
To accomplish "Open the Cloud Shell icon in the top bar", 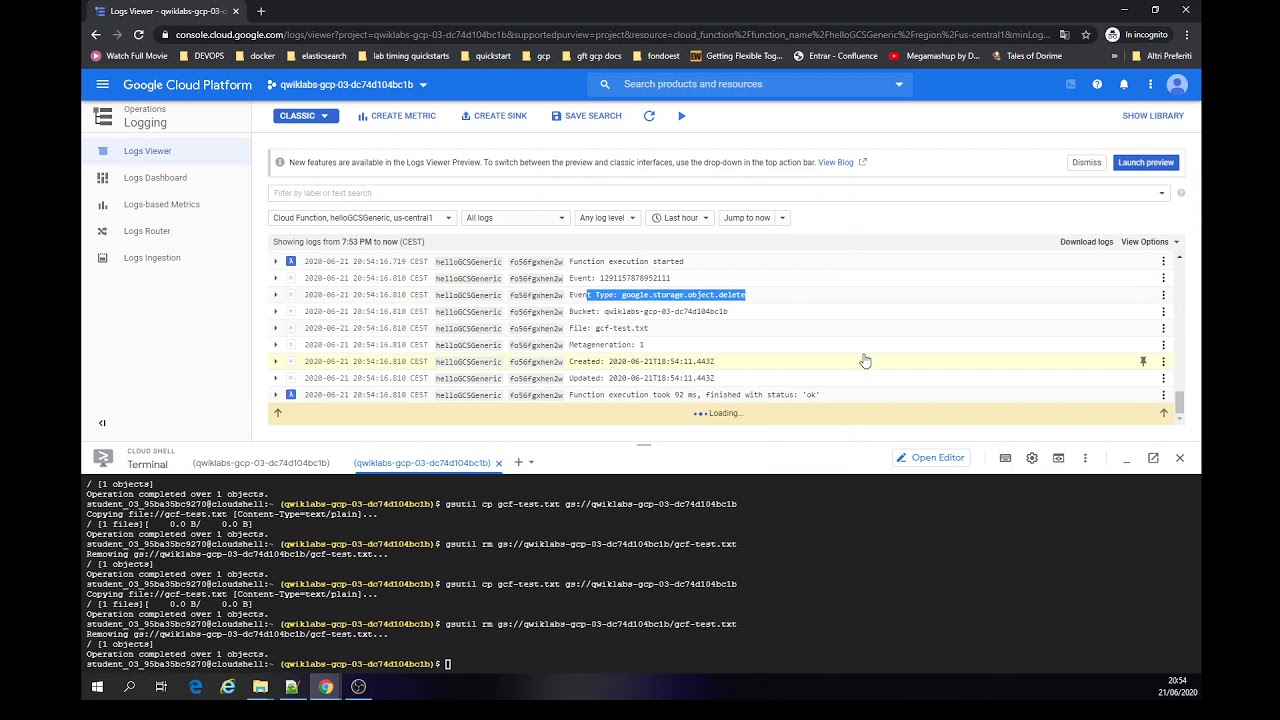I will [x=1070, y=85].
